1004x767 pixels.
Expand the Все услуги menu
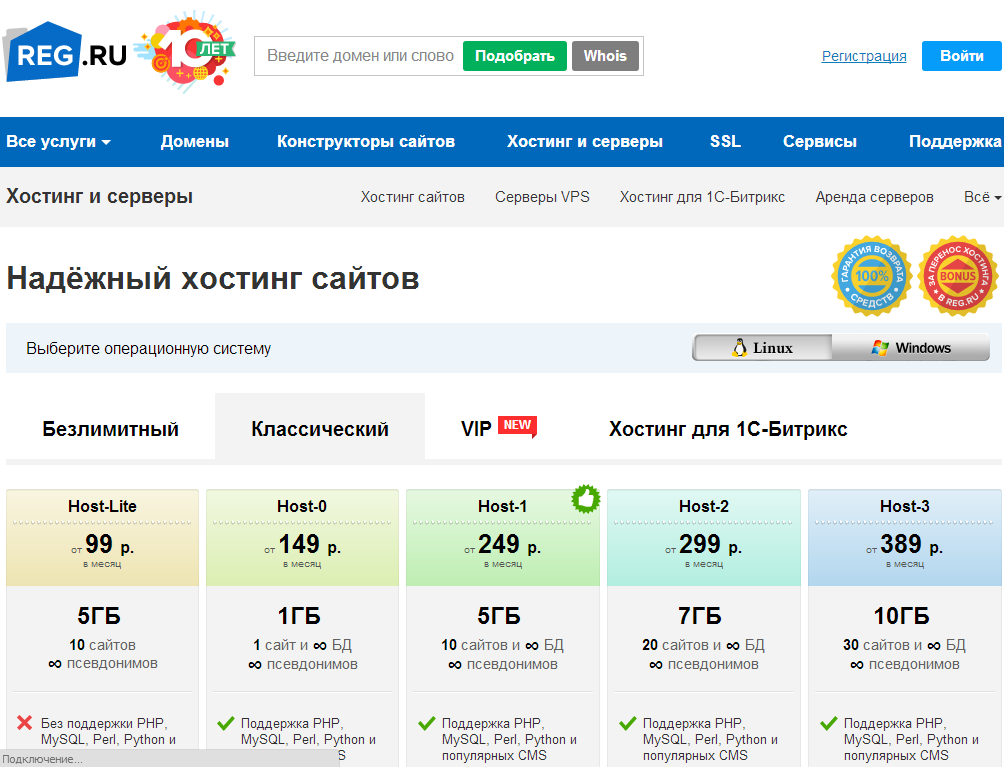tap(58, 141)
